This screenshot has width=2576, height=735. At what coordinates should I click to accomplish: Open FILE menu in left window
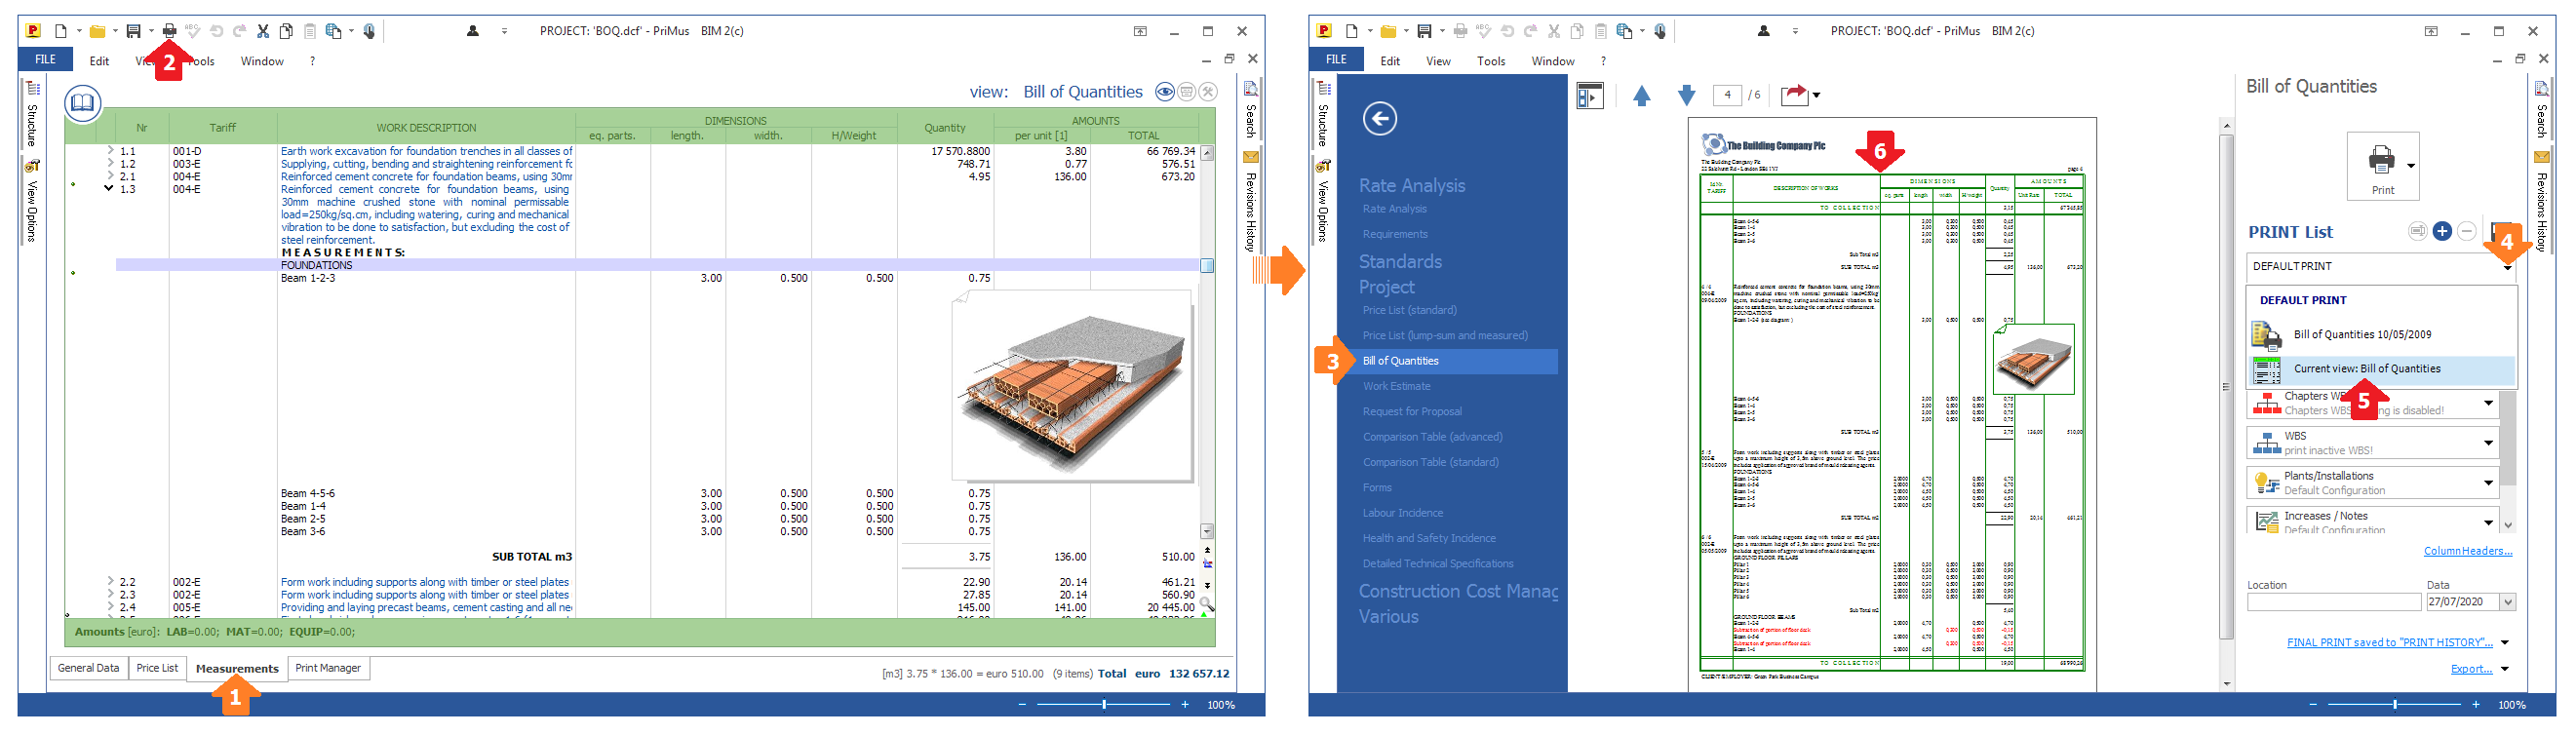coord(46,60)
